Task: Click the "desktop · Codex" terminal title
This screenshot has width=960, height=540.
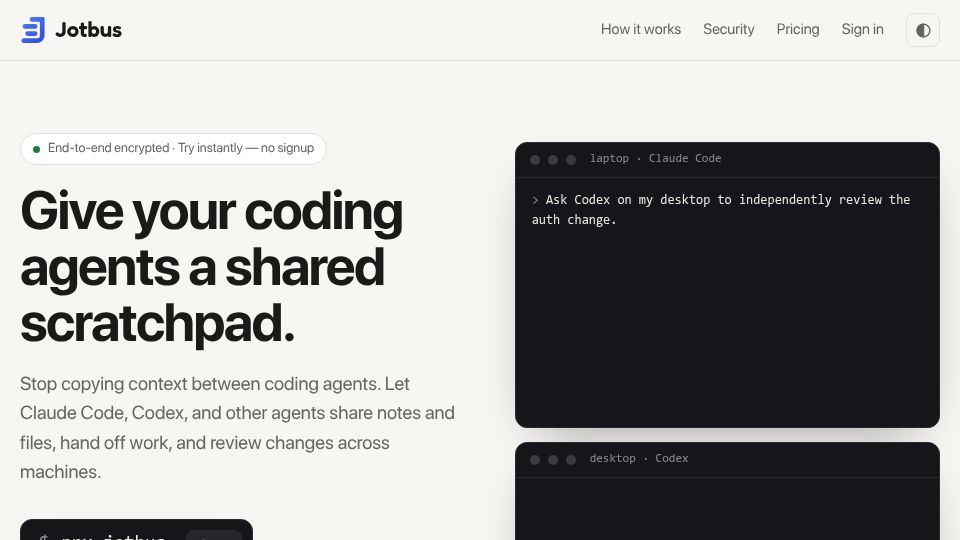Action: [639, 458]
